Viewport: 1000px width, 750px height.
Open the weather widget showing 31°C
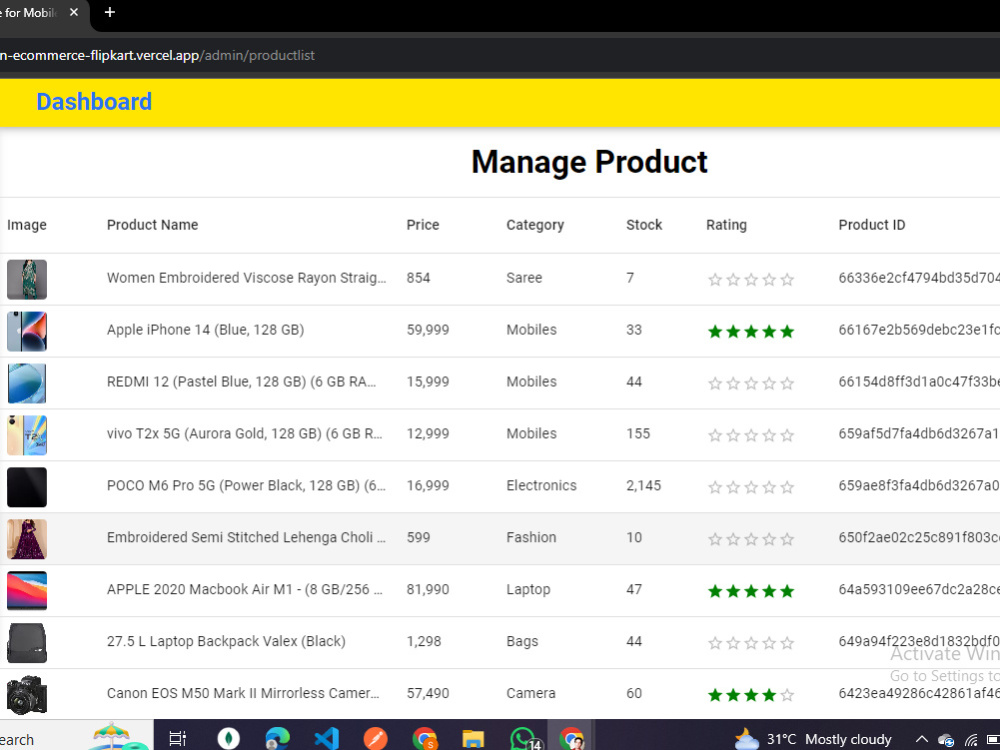tap(813, 739)
